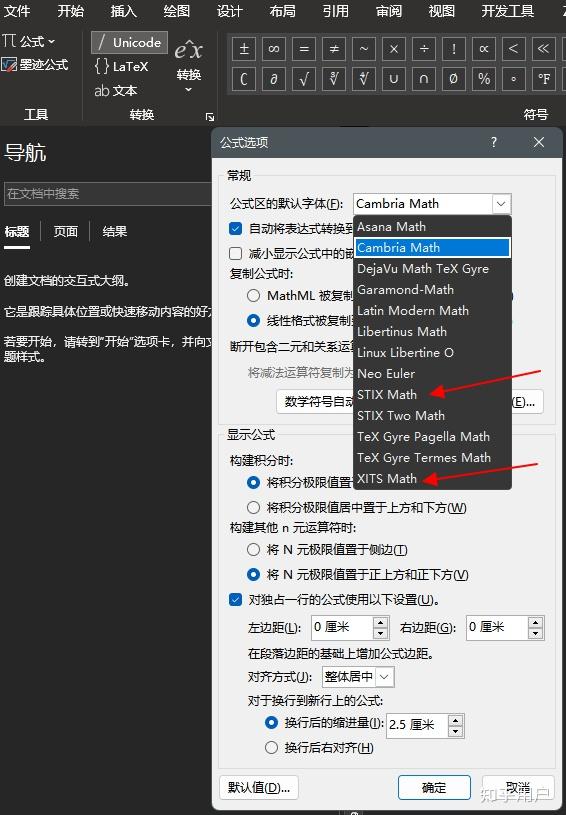Increase 右边距 value with up arrow
The height and width of the screenshot is (815, 566).
click(535, 622)
